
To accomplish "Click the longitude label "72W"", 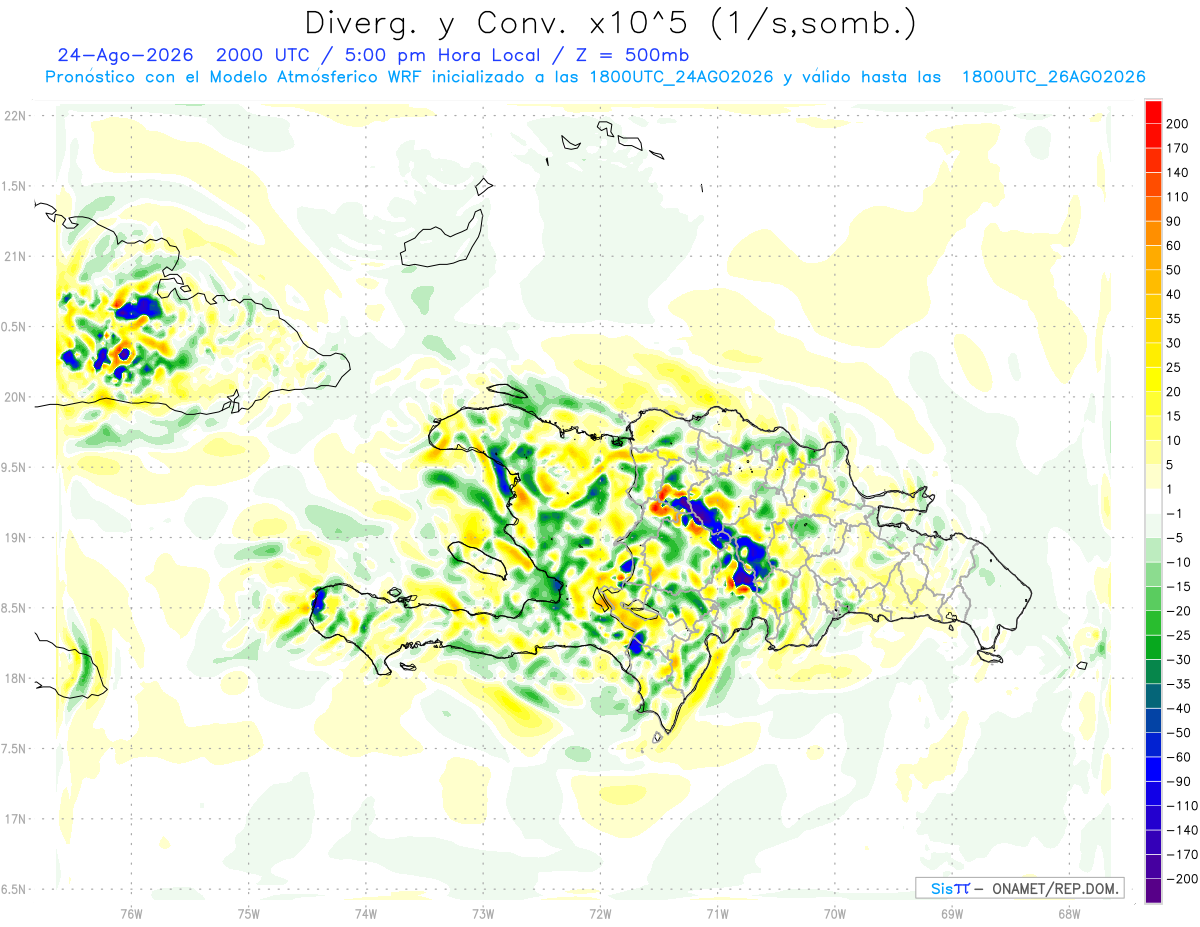I will tap(600, 914).
